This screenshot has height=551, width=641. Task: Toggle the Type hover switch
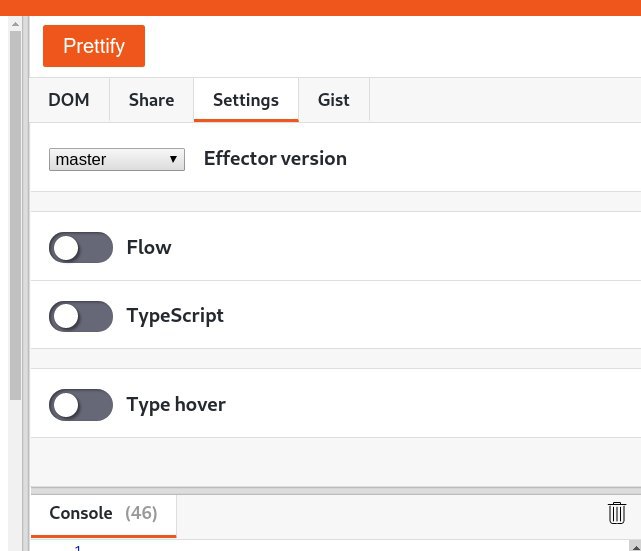[81, 405]
